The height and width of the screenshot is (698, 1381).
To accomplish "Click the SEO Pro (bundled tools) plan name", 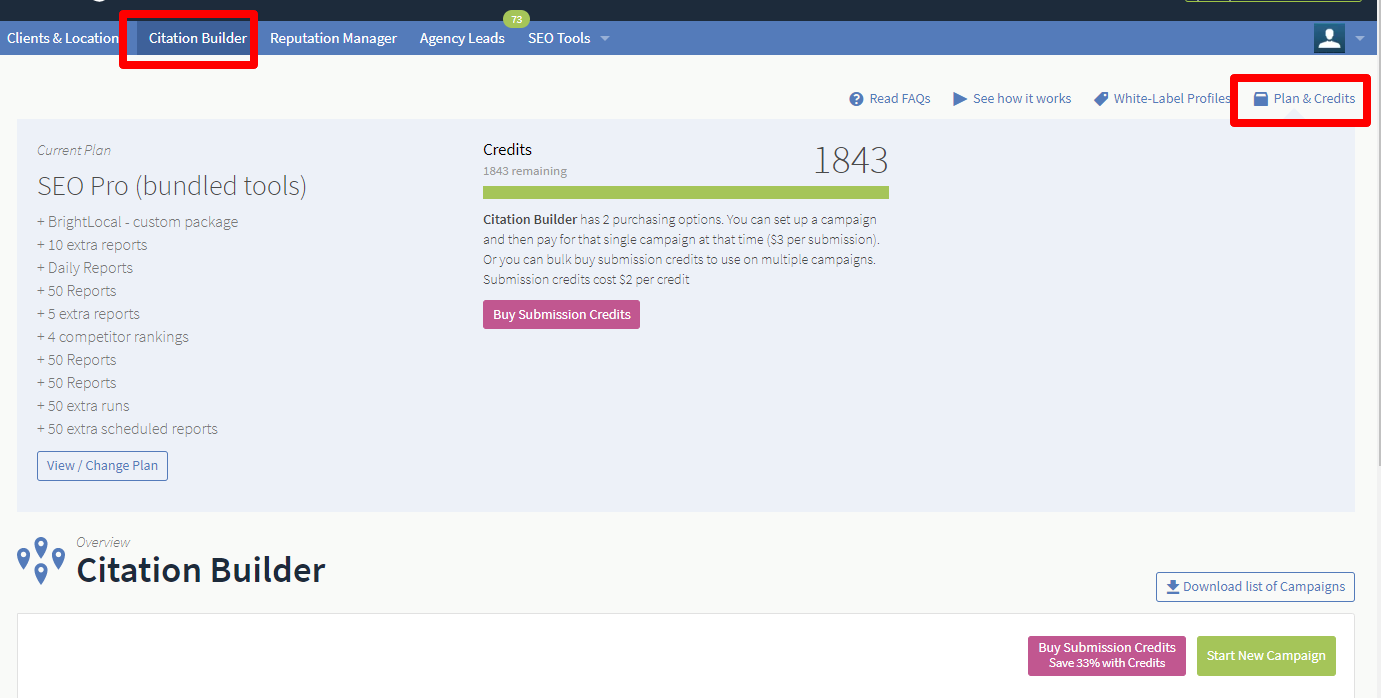I will pyautogui.click(x=172, y=186).
